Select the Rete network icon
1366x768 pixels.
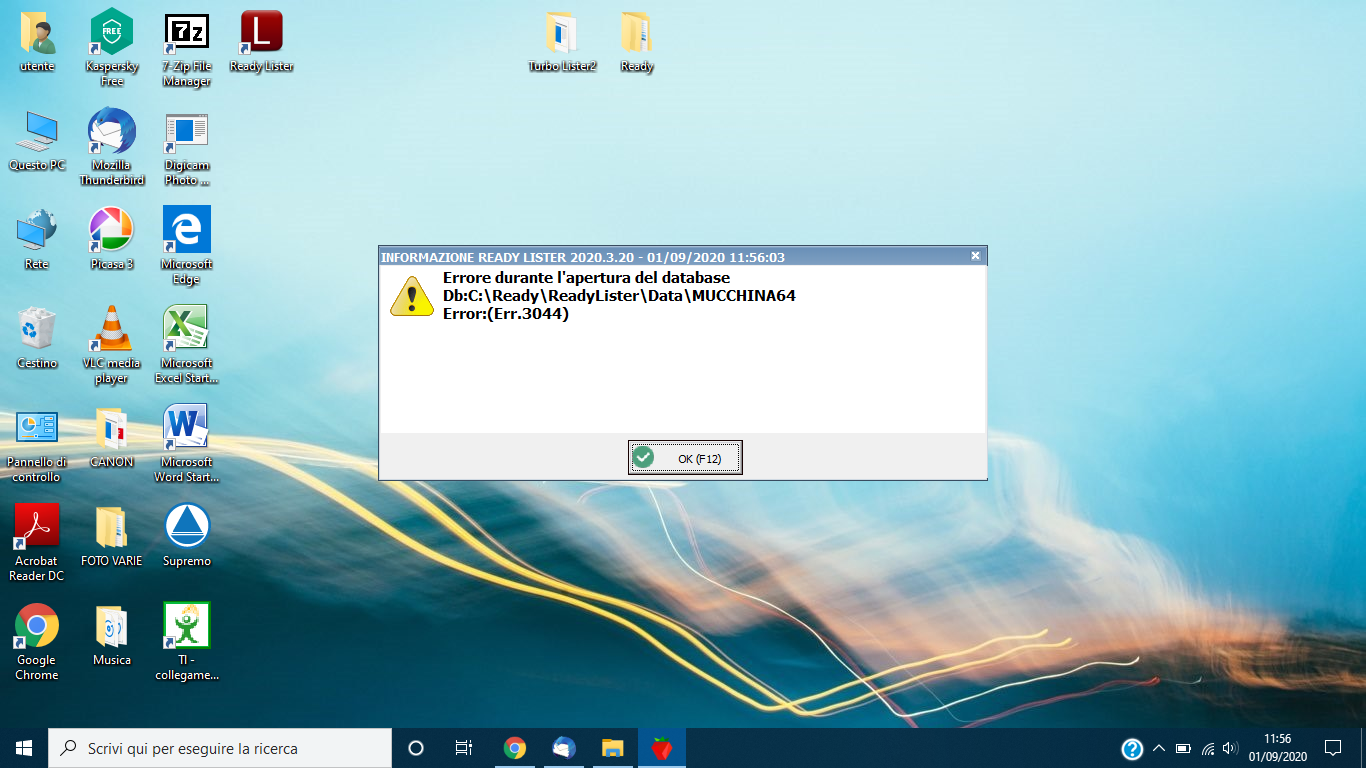(x=37, y=240)
